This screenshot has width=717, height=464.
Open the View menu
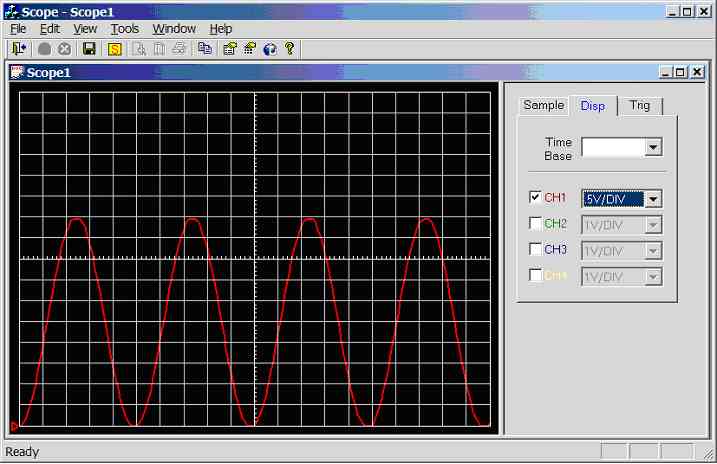coord(85,29)
